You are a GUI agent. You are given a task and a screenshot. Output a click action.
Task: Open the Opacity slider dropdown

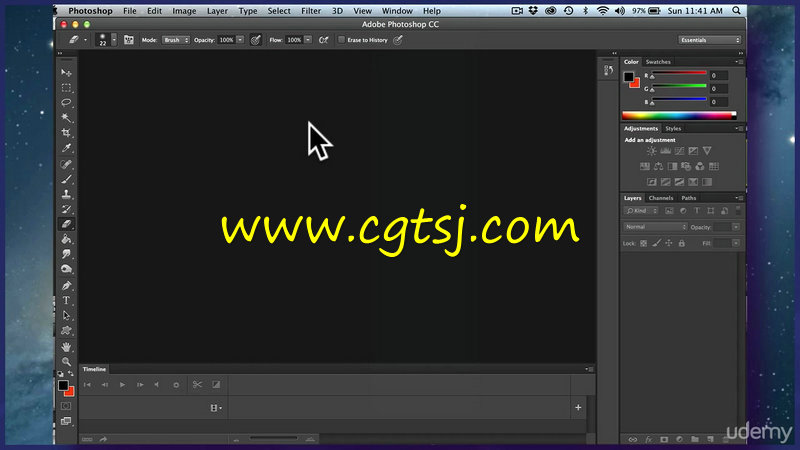coord(240,40)
